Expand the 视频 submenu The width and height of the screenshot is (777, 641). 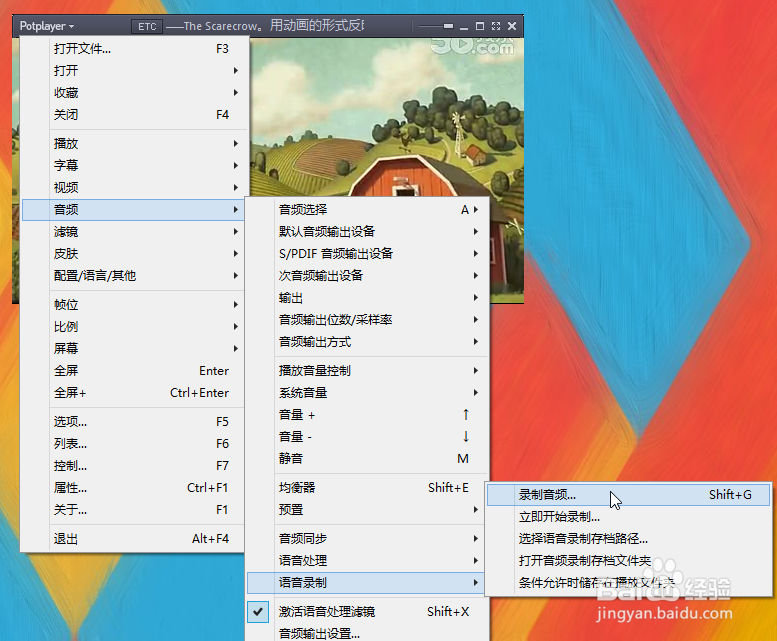click(133, 187)
